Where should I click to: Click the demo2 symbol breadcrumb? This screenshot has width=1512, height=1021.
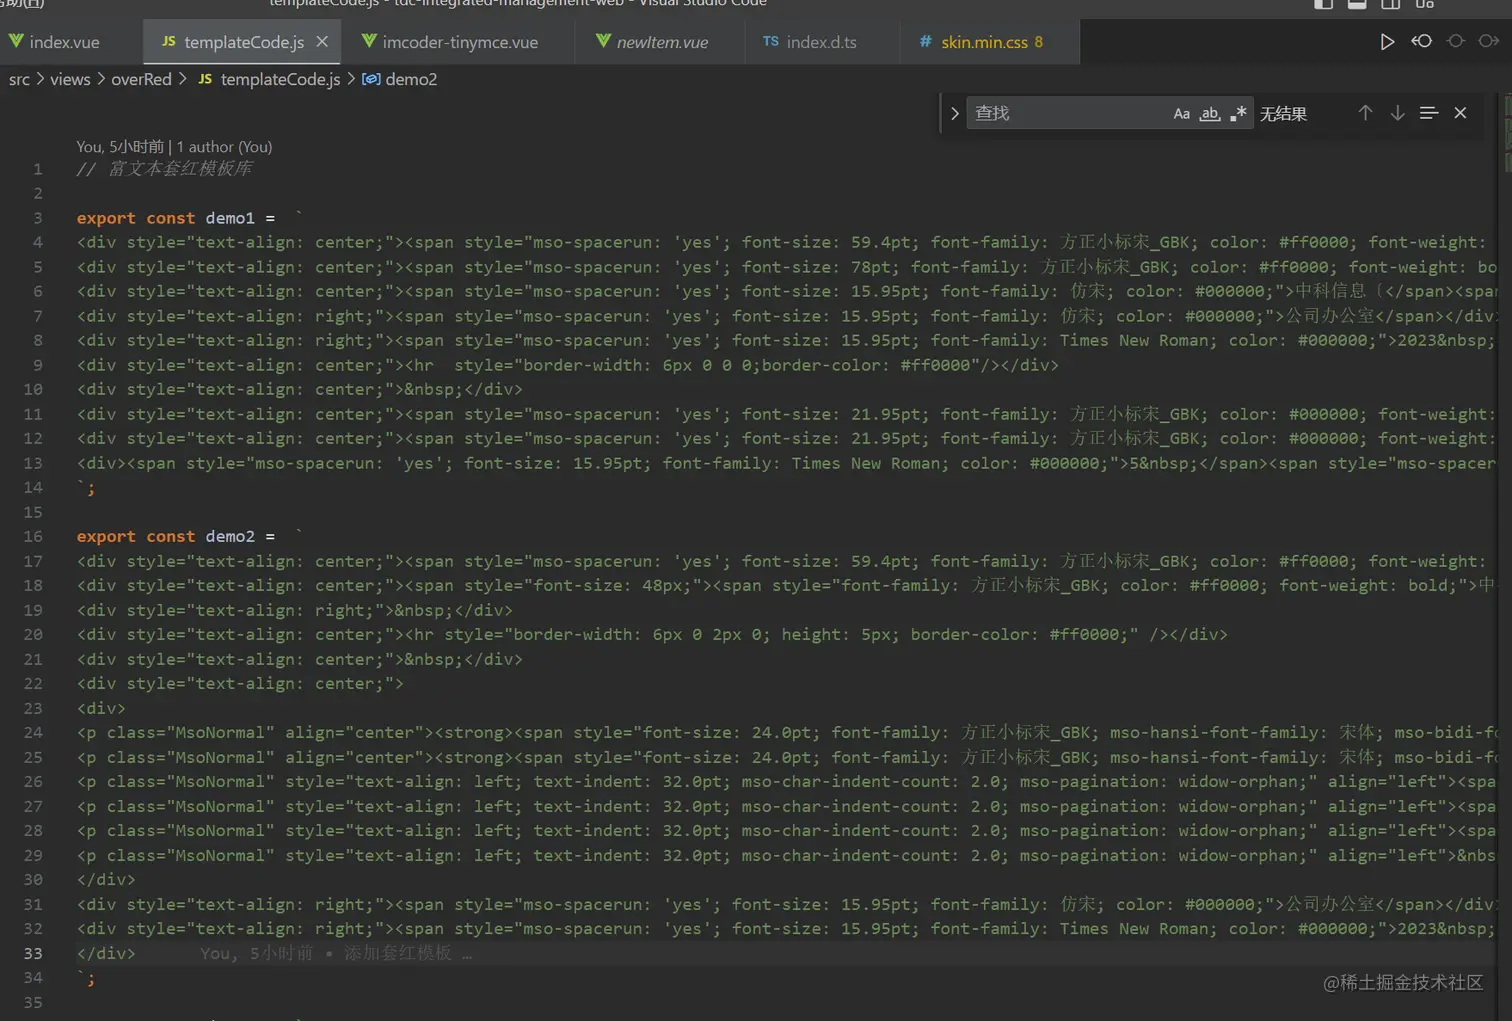tap(400, 79)
